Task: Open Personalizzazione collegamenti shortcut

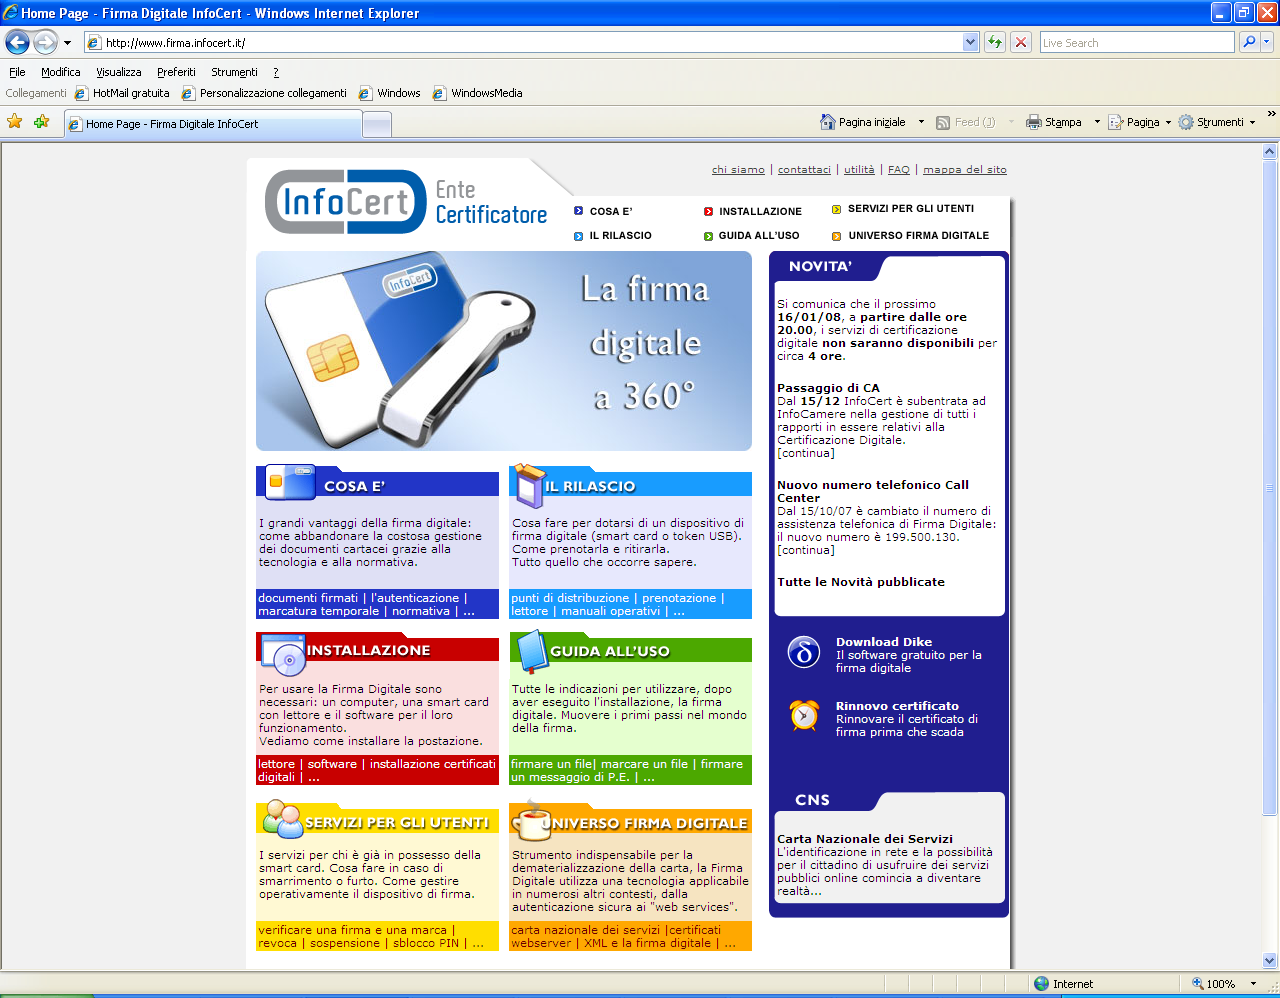Action: 264,93
